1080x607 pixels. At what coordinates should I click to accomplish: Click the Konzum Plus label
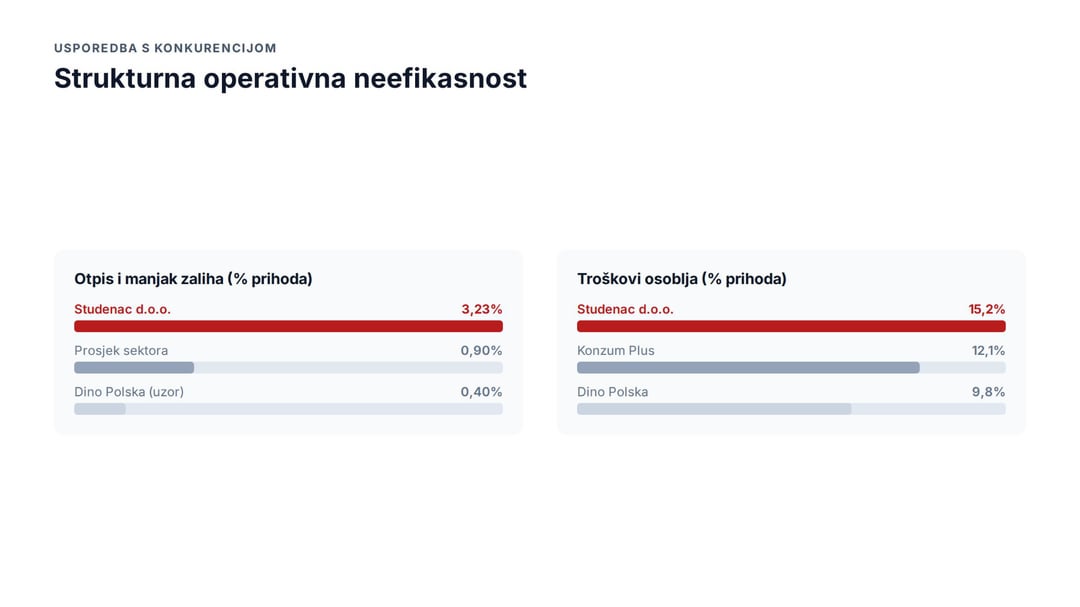[616, 351]
